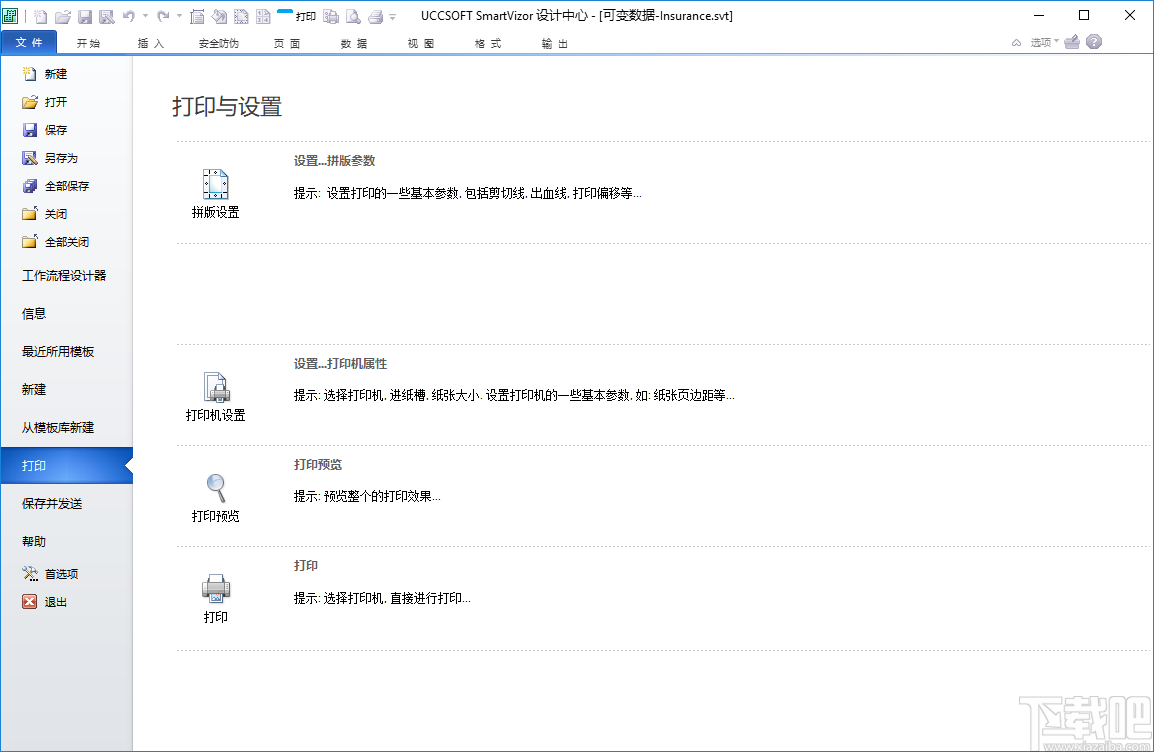Click the Save icon on quick access toolbar
Image resolution: width=1154 pixels, height=752 pixels.
[x=84, y=16]
